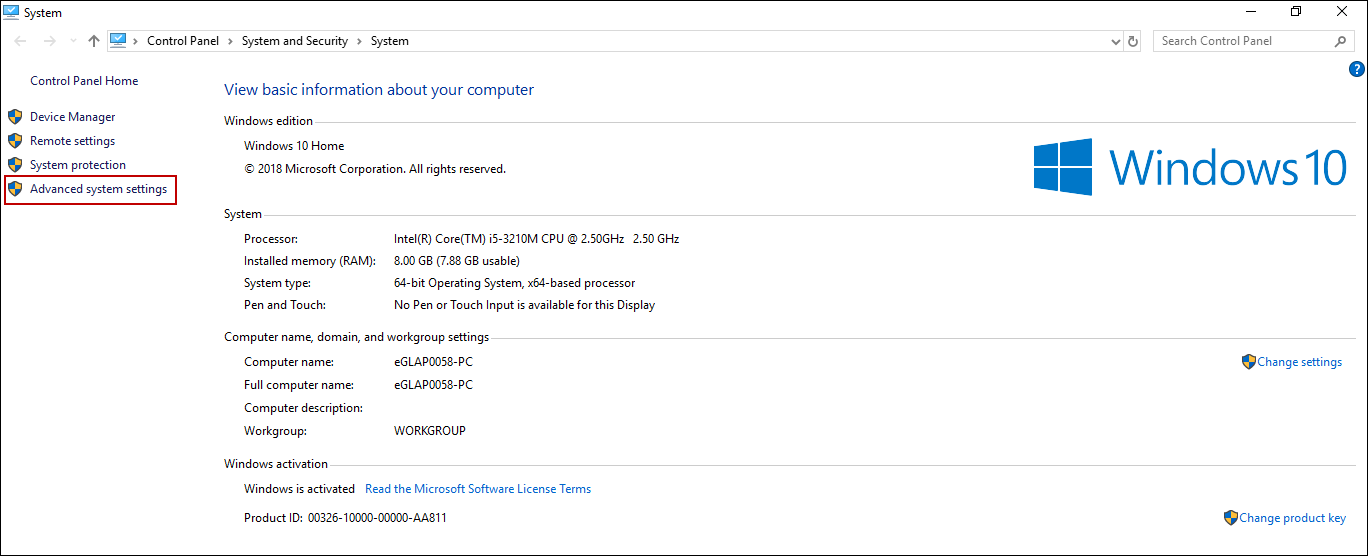Minimize the System window
1368x556 pixels.
1251,11
